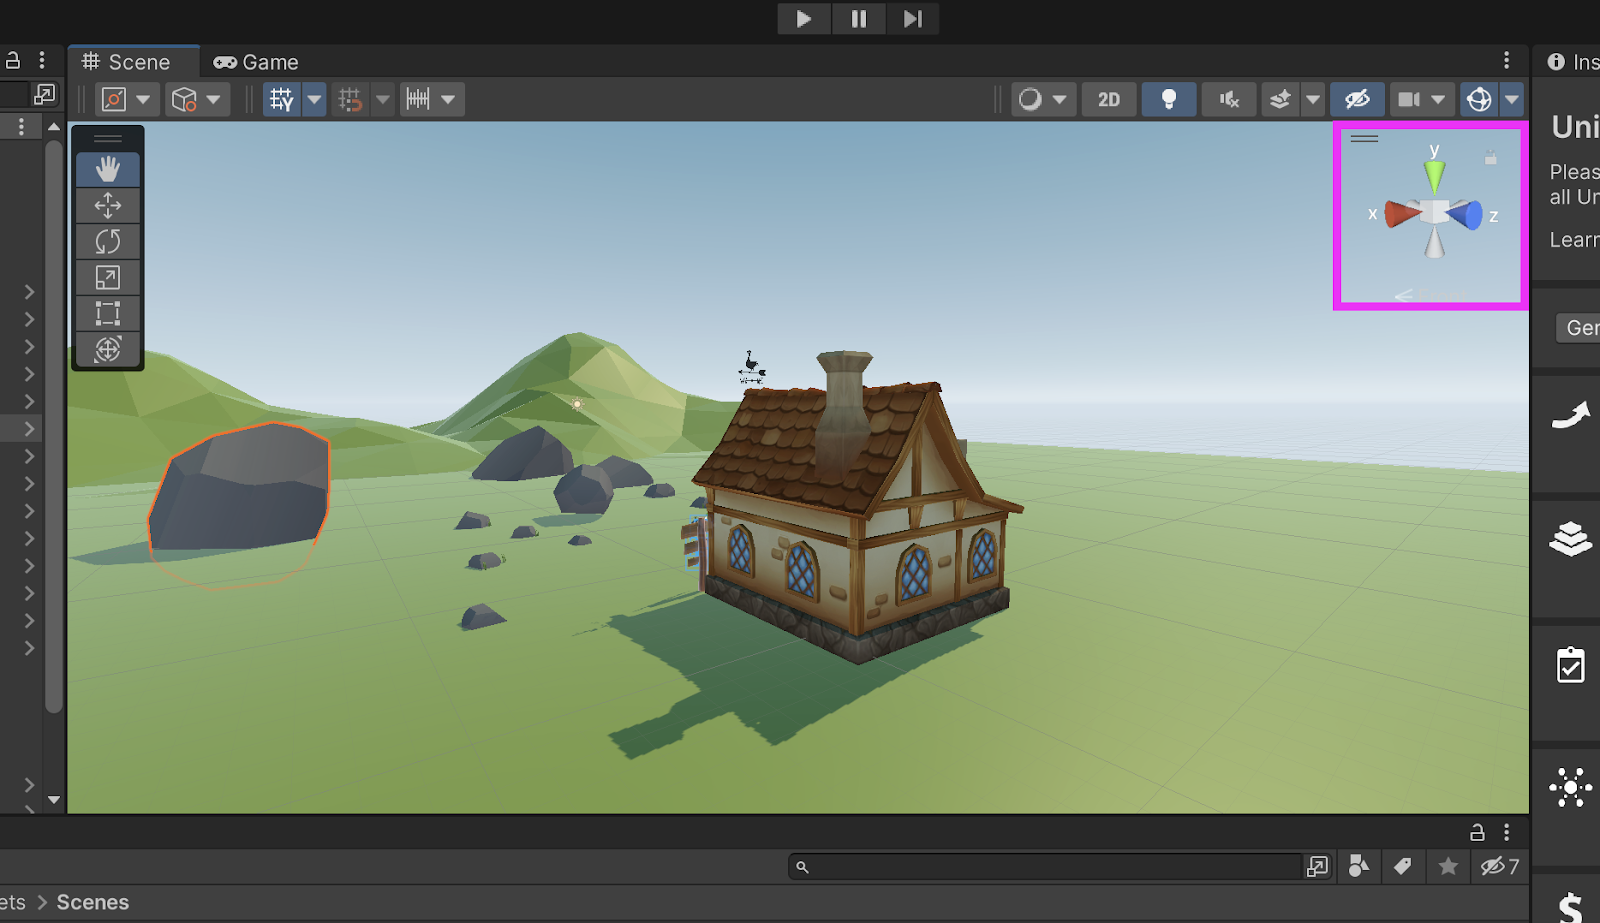Expand the draw mode shading dropdown

(x=1059, y=100)
